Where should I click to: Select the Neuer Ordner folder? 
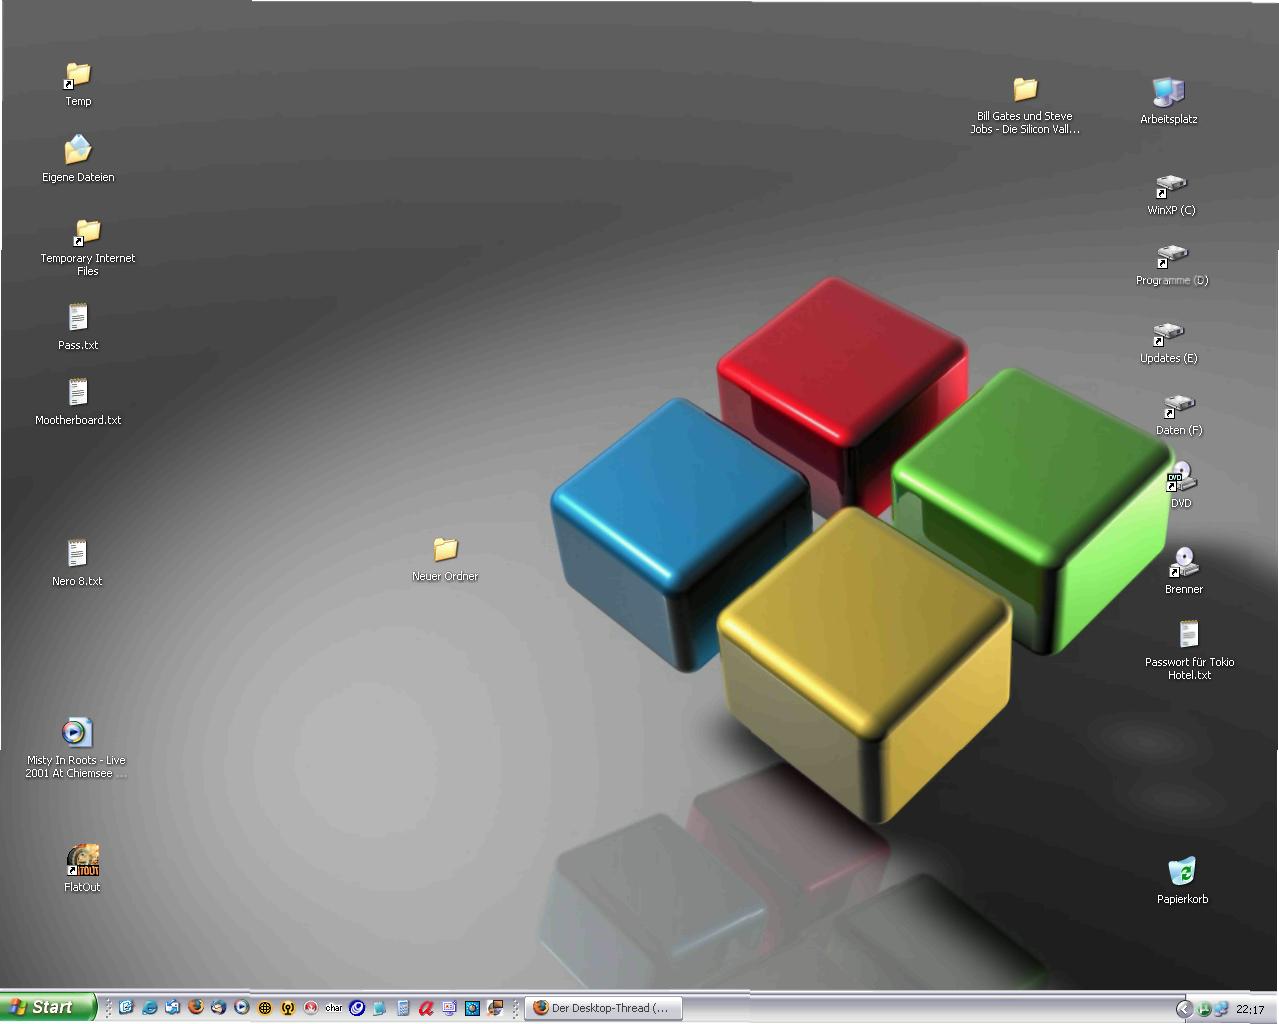[445, 550]
